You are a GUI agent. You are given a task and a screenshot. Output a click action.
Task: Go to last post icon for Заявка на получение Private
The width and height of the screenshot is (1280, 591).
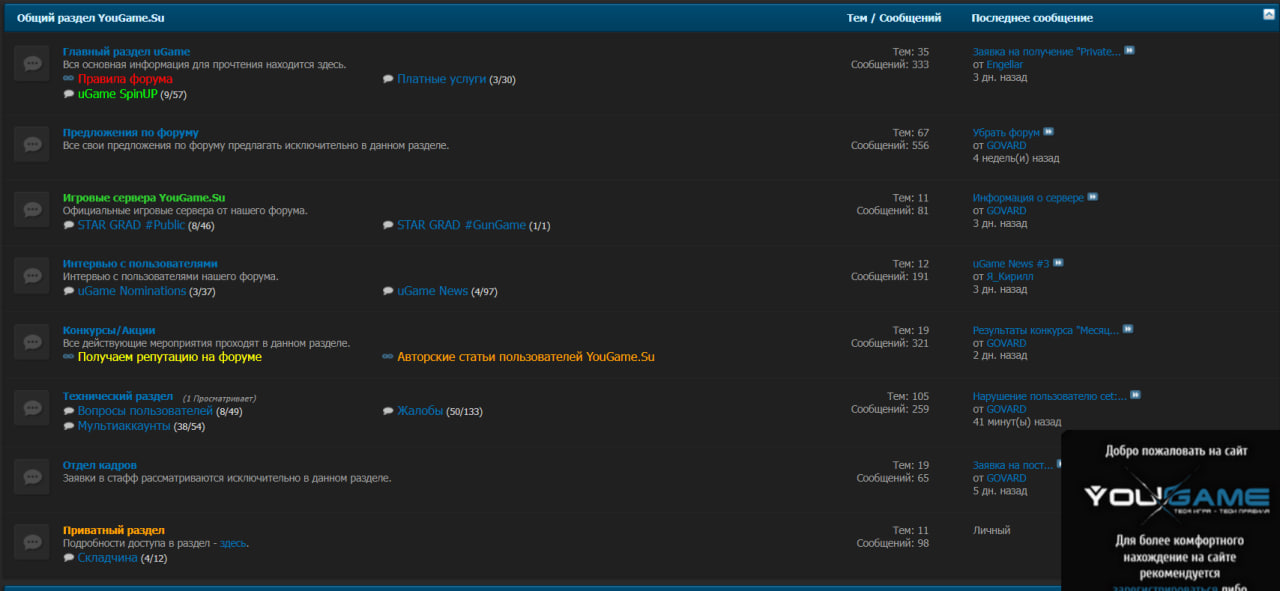point(1129,51)
